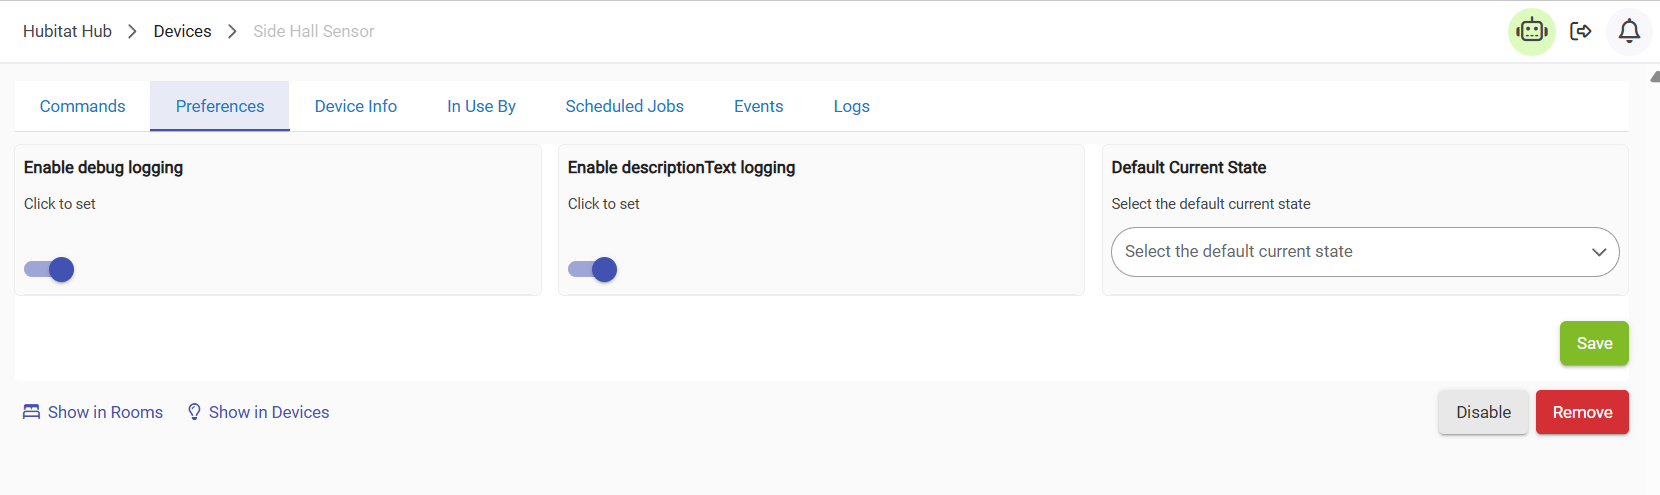
Task: Click the lightbulb icon beside Show in Devices
Action: [x=194, y=412]
